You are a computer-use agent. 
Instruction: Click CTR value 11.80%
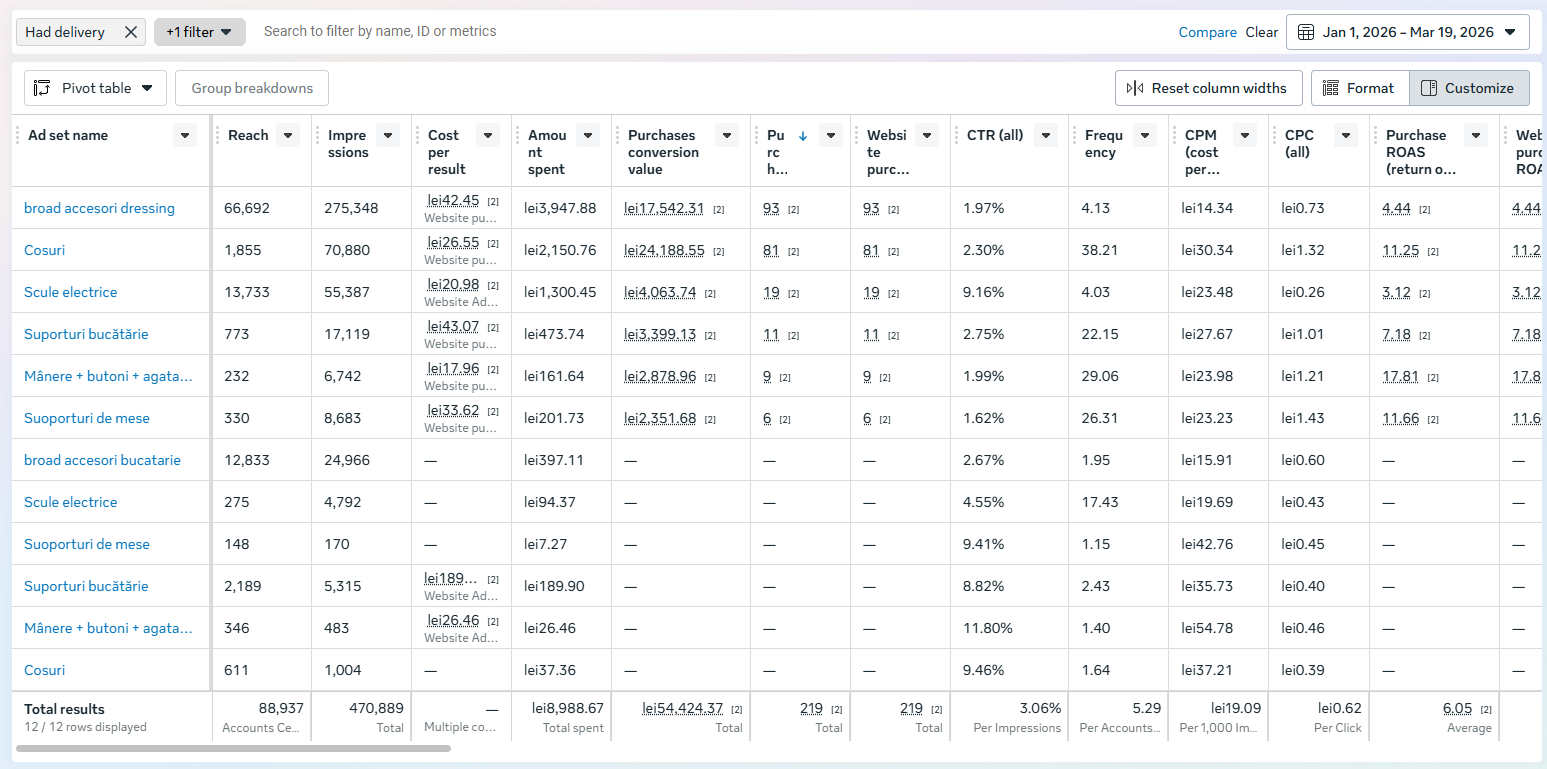click(988, 628)
